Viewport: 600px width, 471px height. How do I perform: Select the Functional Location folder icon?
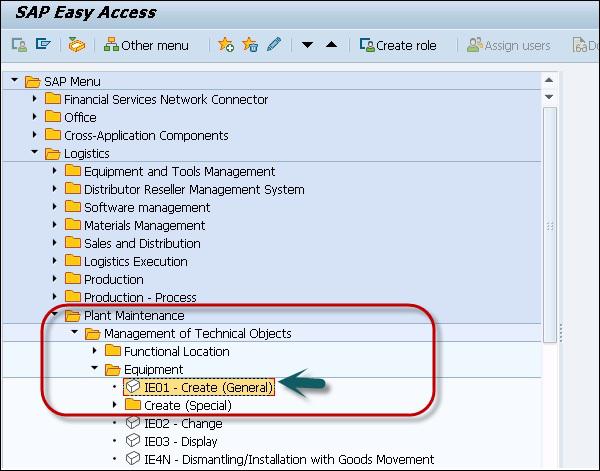(113, 350)
